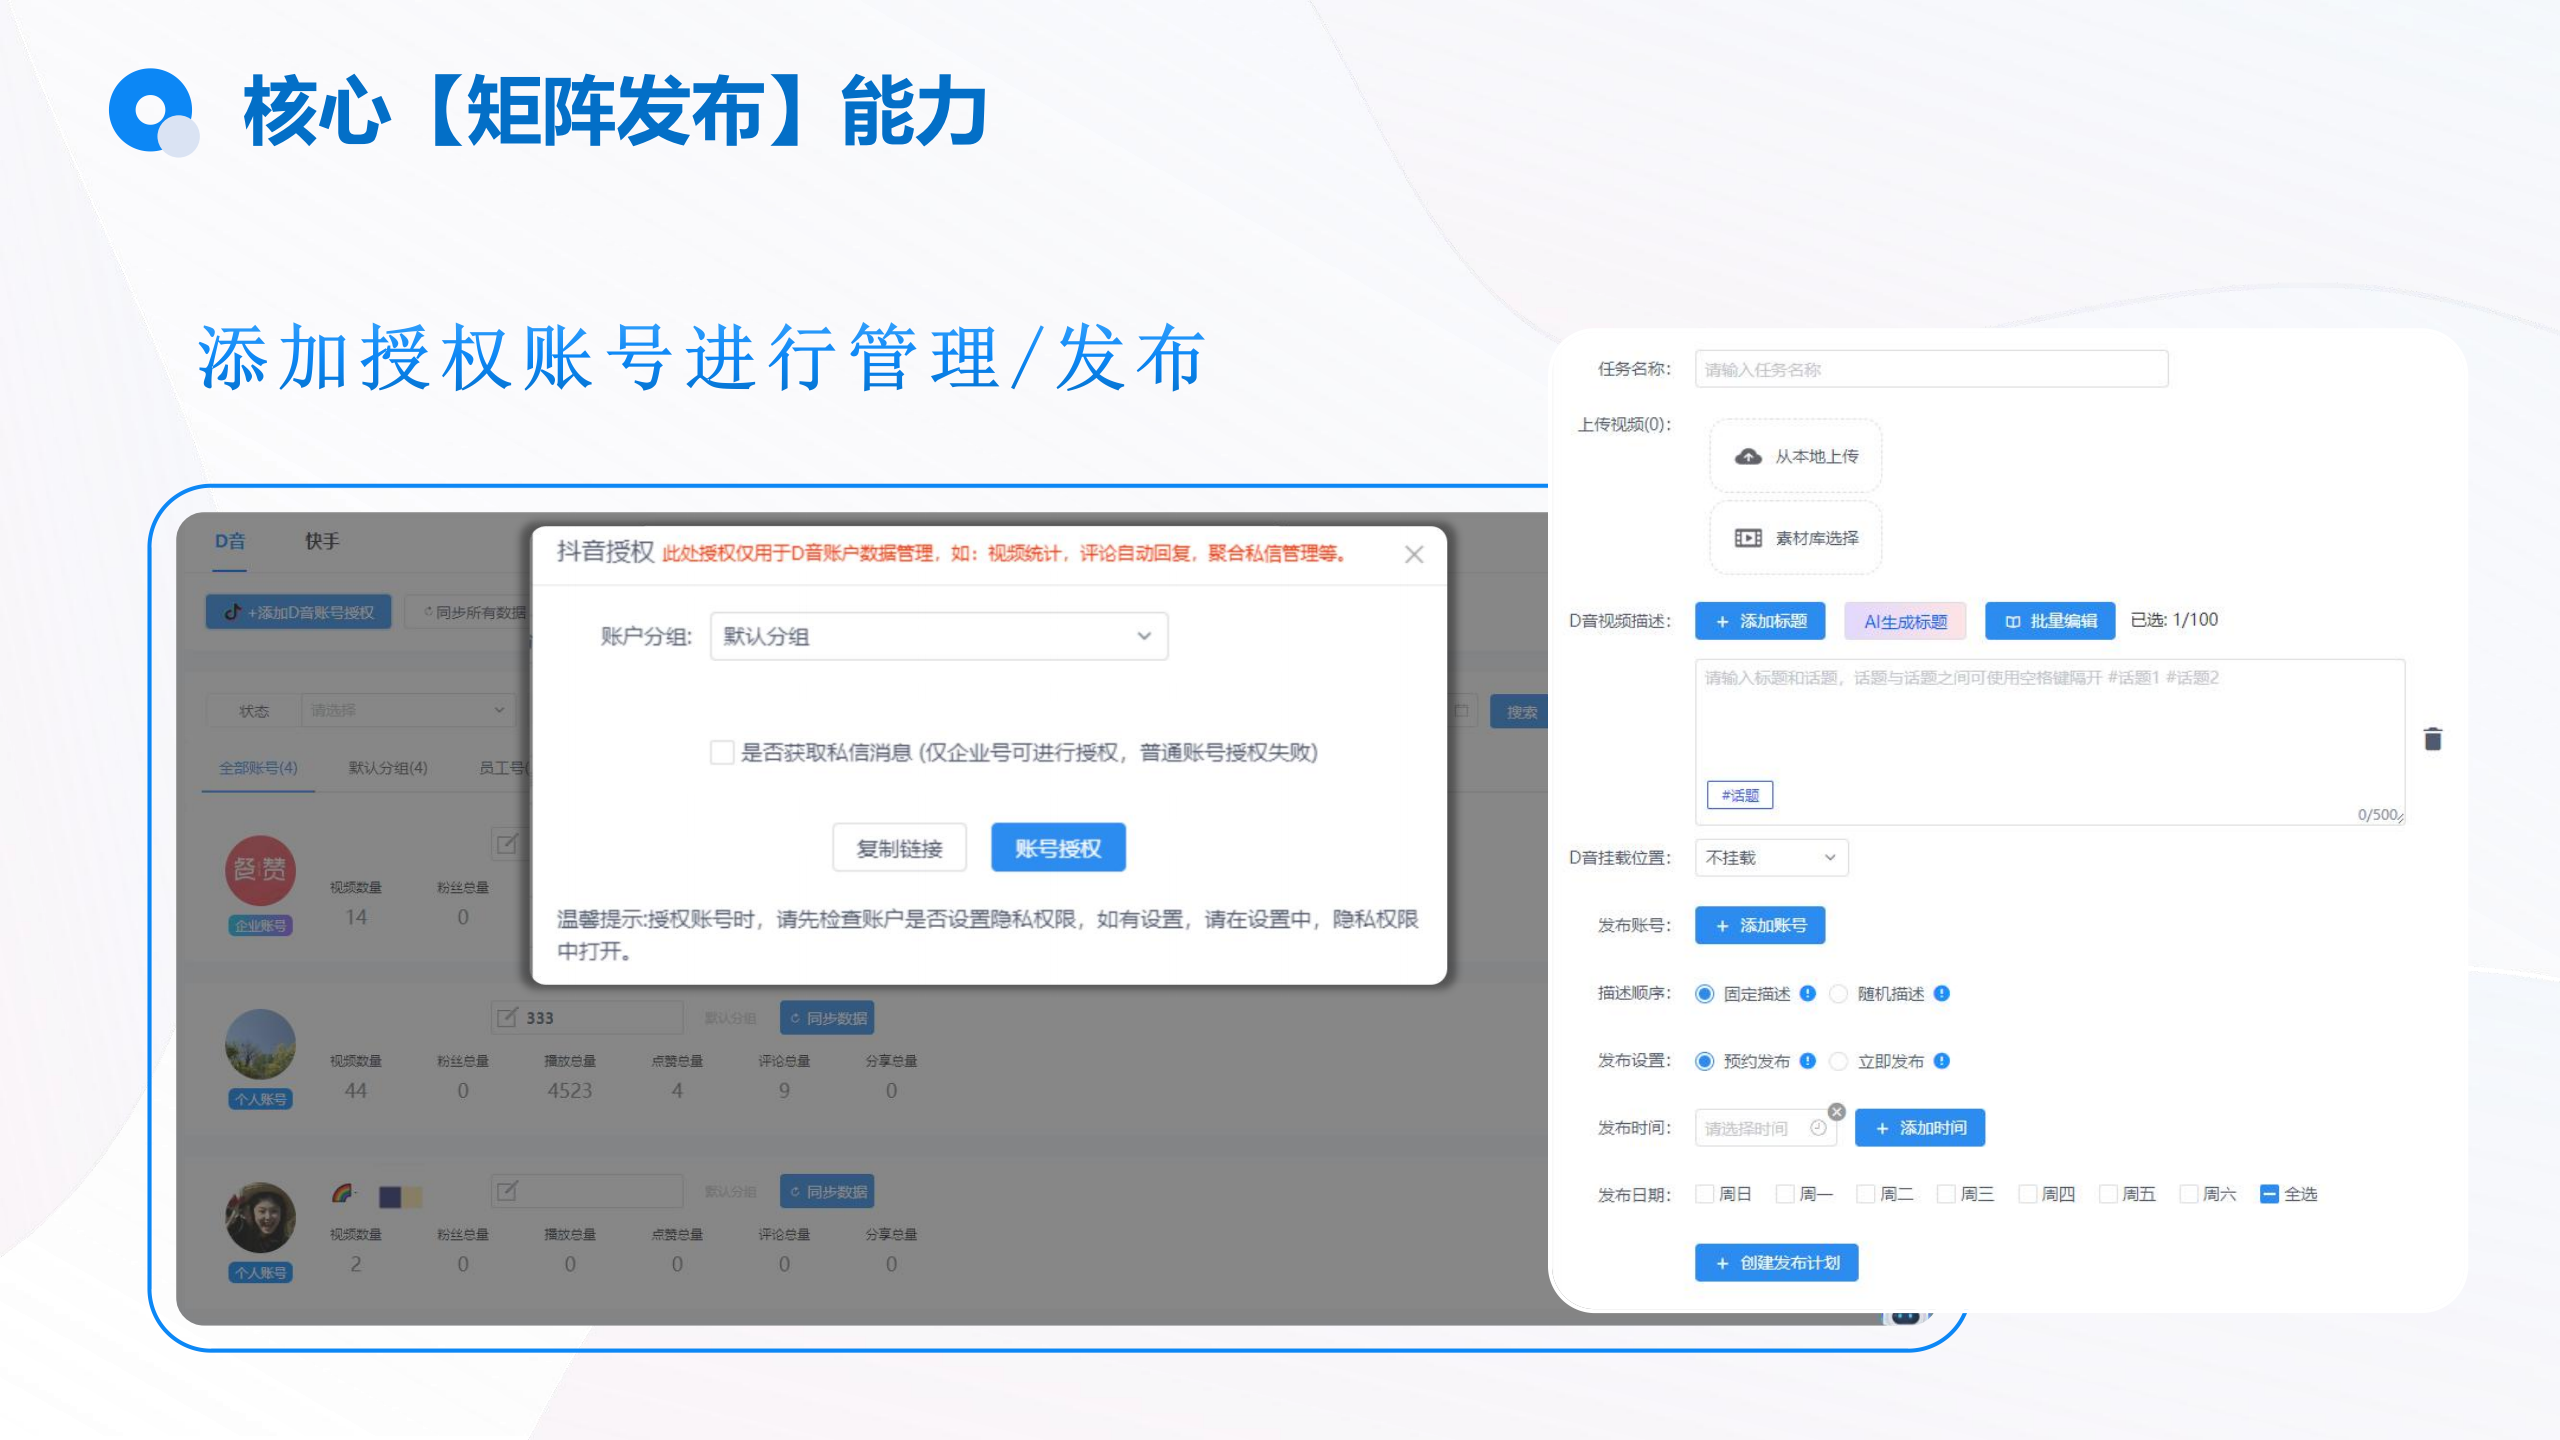This screenshot has width=2560, height=1440.
Task: Check the 是否获取私信消息 checkbox
Action: pyautogui.click(x=721, y=752)
